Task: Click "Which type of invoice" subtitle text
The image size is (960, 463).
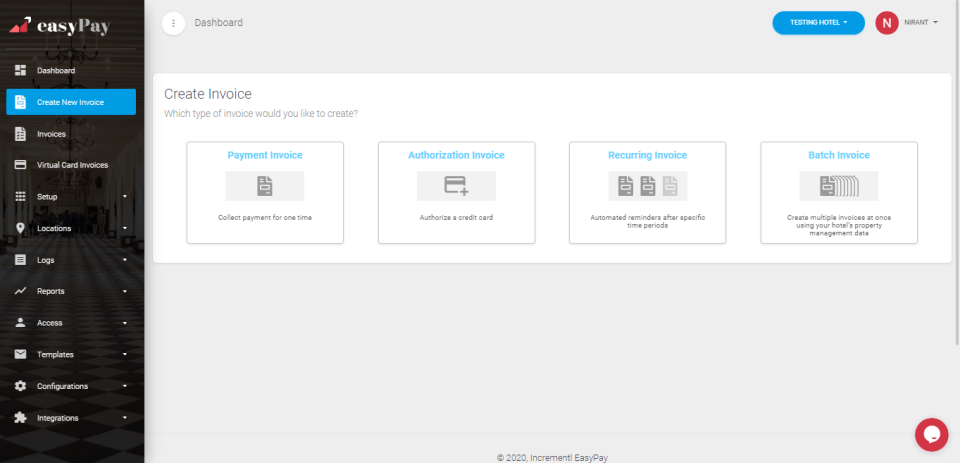Action: tap(261, 114)
